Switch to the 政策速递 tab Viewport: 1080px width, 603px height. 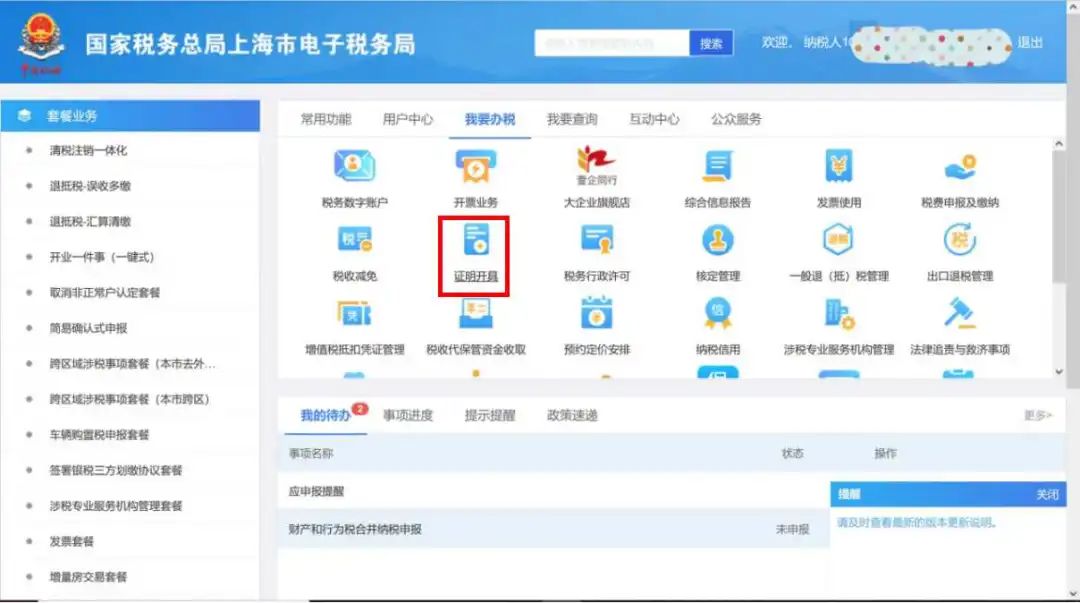tap(572, 416)
